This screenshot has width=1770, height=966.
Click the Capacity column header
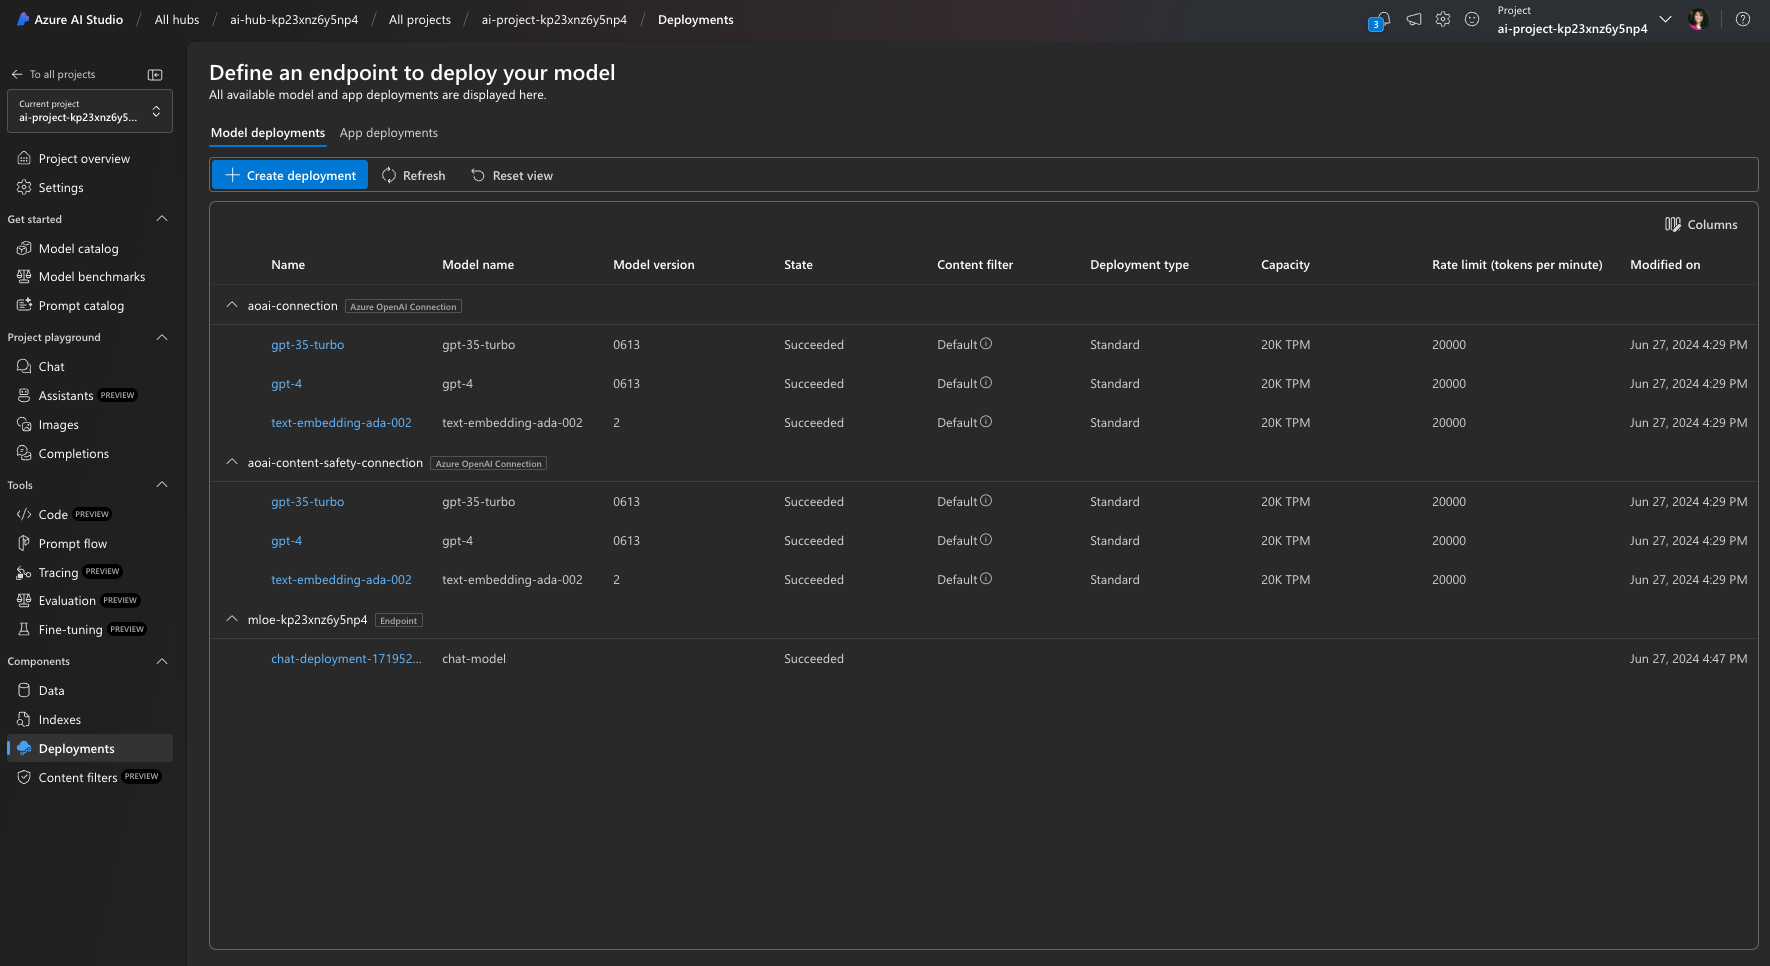click(x=1285, y=264)
